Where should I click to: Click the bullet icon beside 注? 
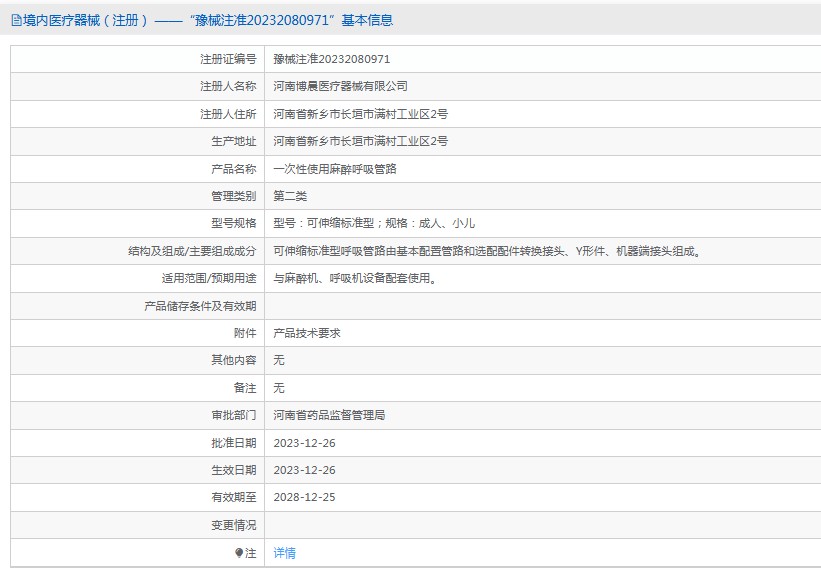[239, 553]
